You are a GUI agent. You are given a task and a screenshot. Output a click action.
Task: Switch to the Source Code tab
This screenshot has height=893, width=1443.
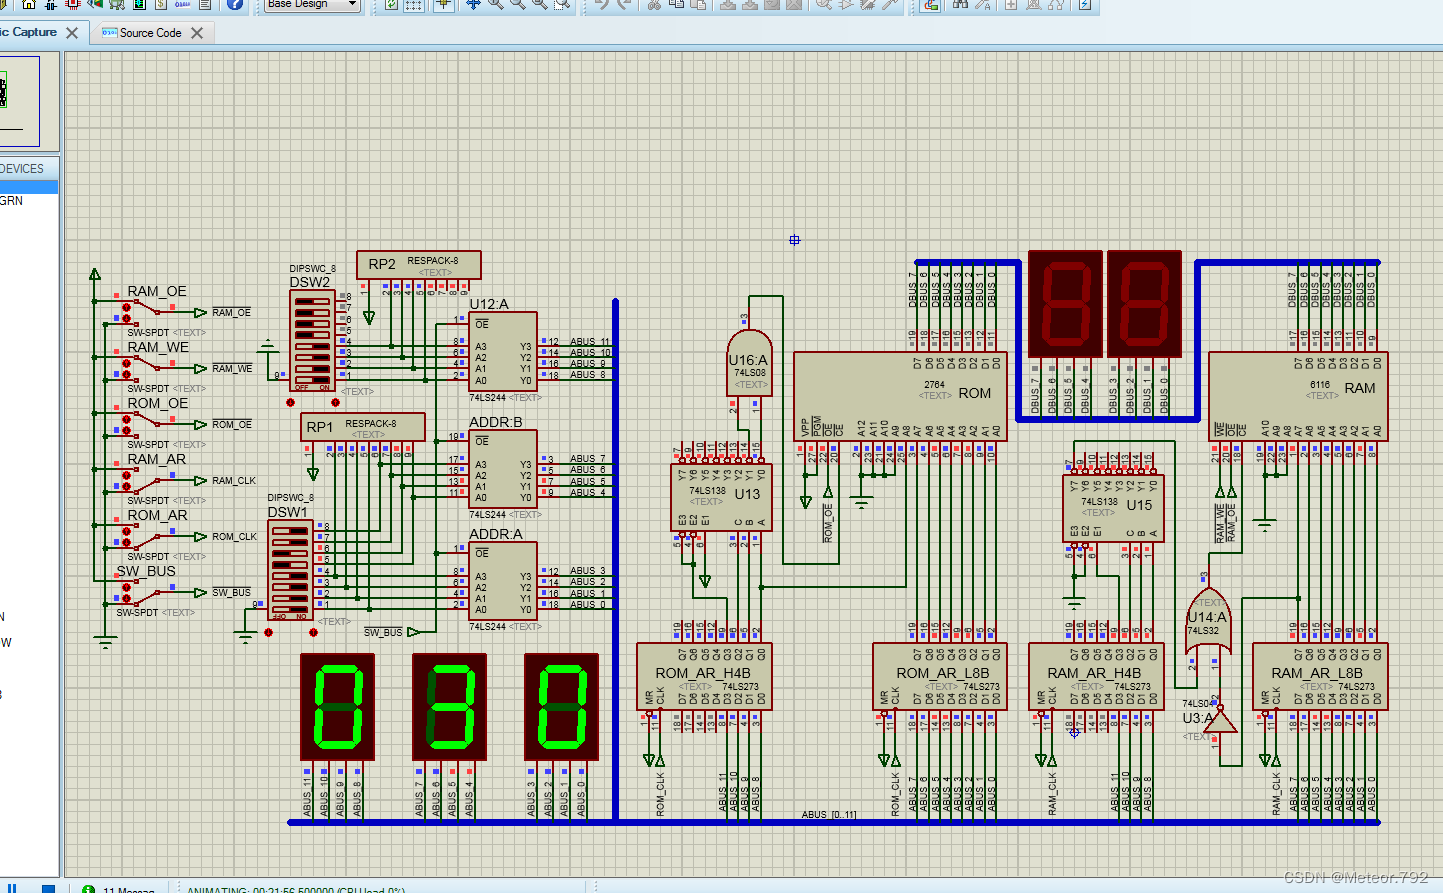150,33
